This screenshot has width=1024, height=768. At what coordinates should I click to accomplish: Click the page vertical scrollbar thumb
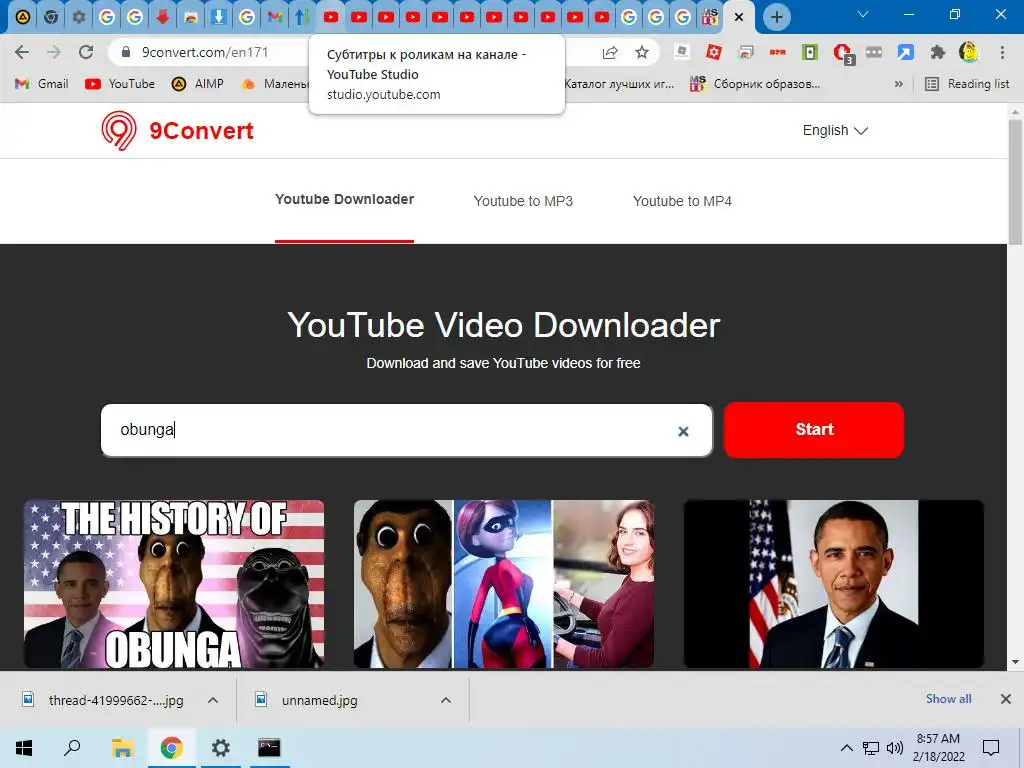(1015, 182)
